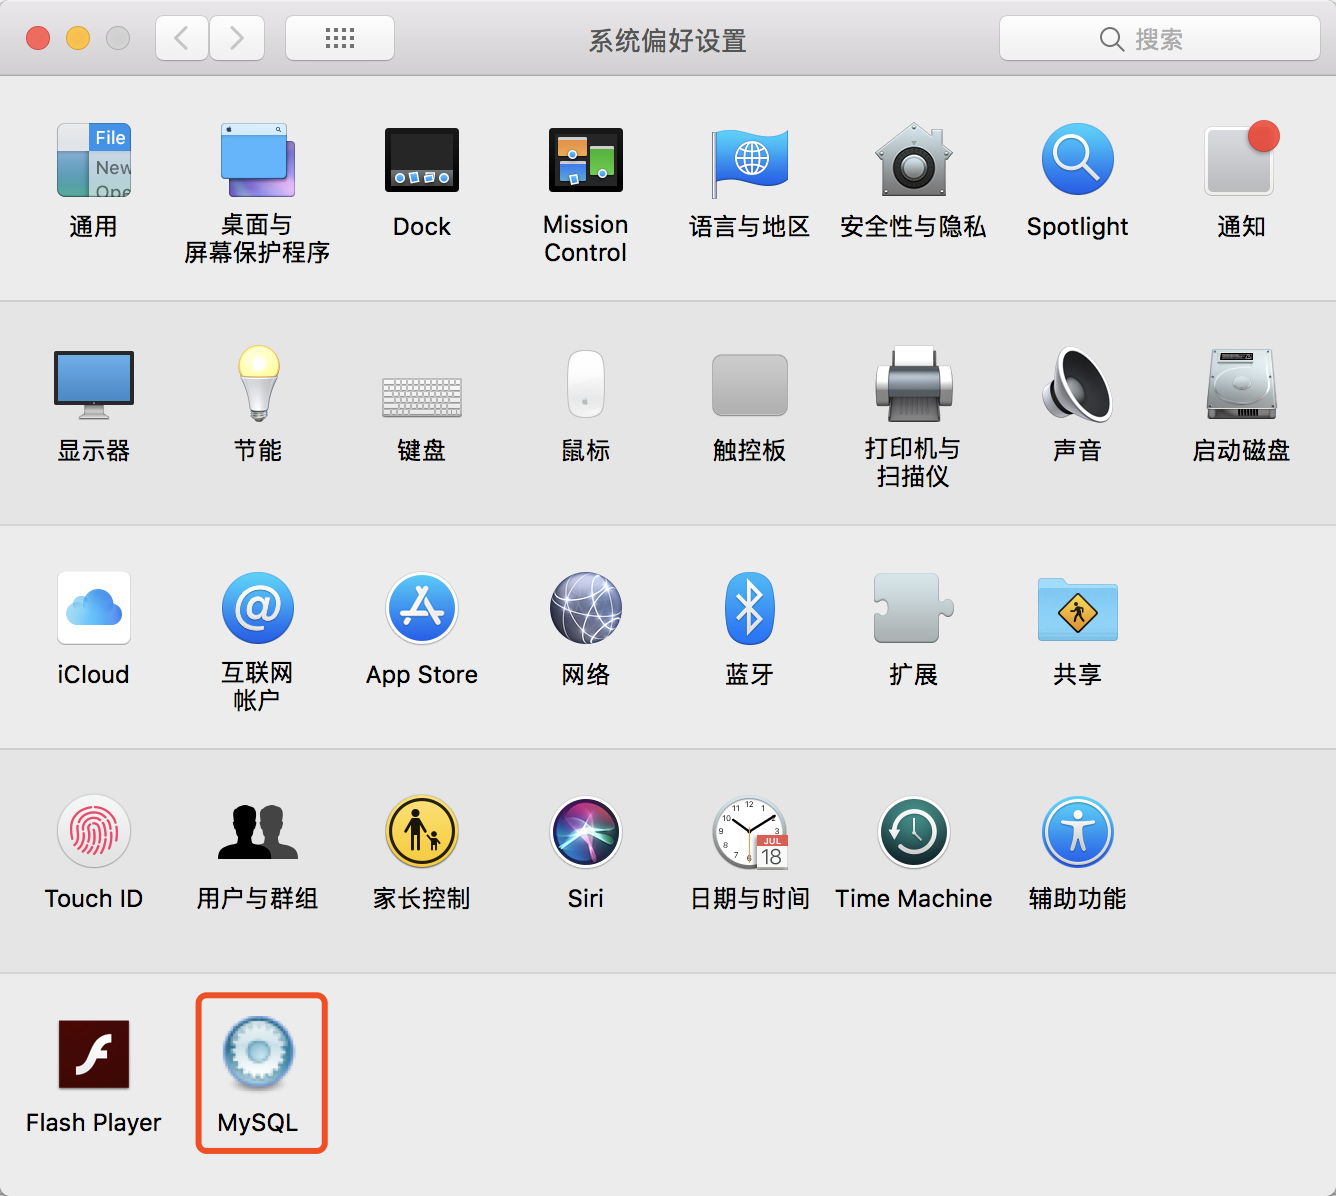Click the forward navigation arrow

tap(237, 39)
